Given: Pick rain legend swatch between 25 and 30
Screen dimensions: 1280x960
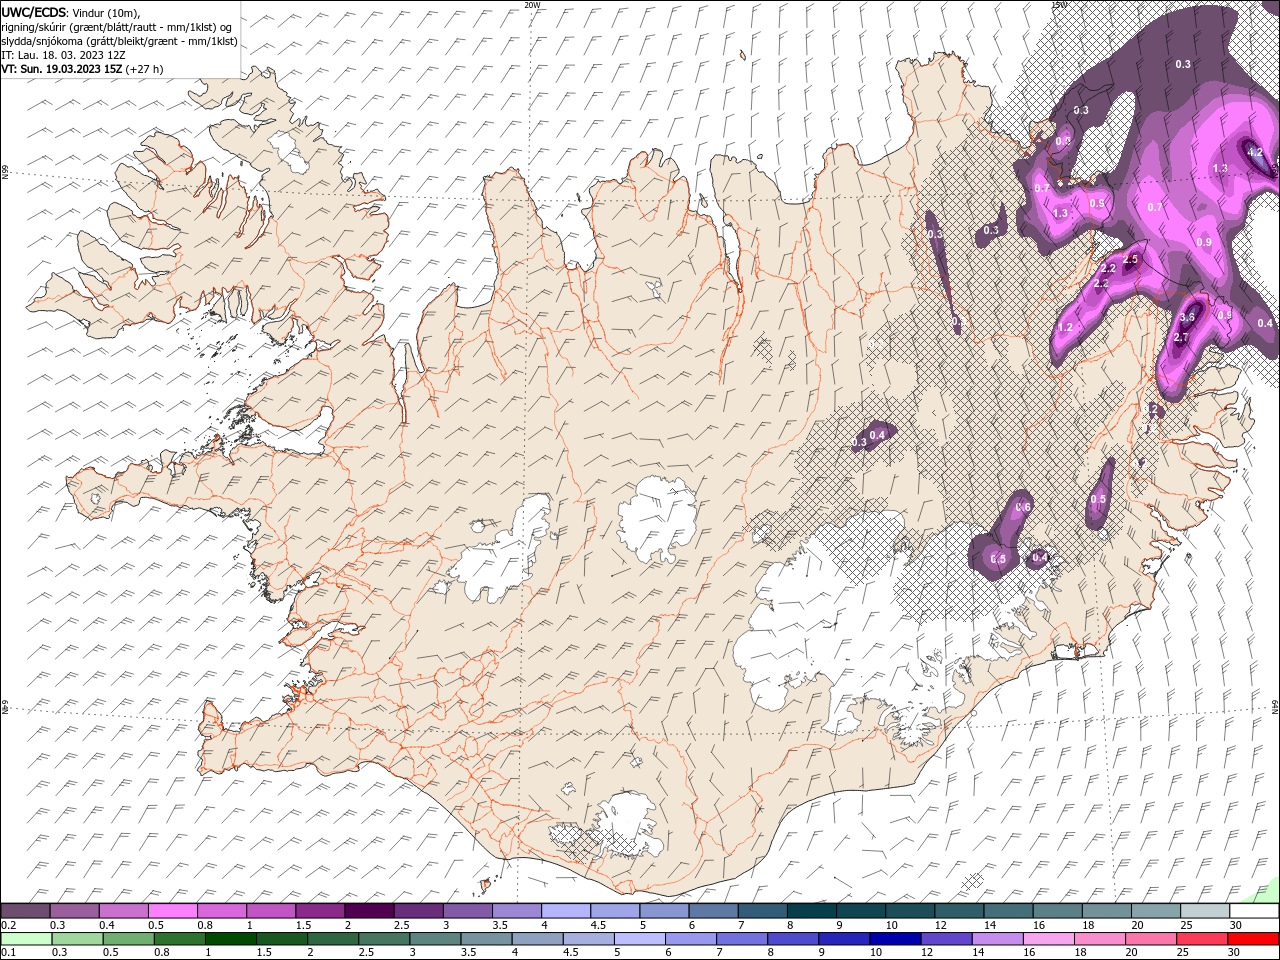Looking at the screenshot, I should [1203, 939].
